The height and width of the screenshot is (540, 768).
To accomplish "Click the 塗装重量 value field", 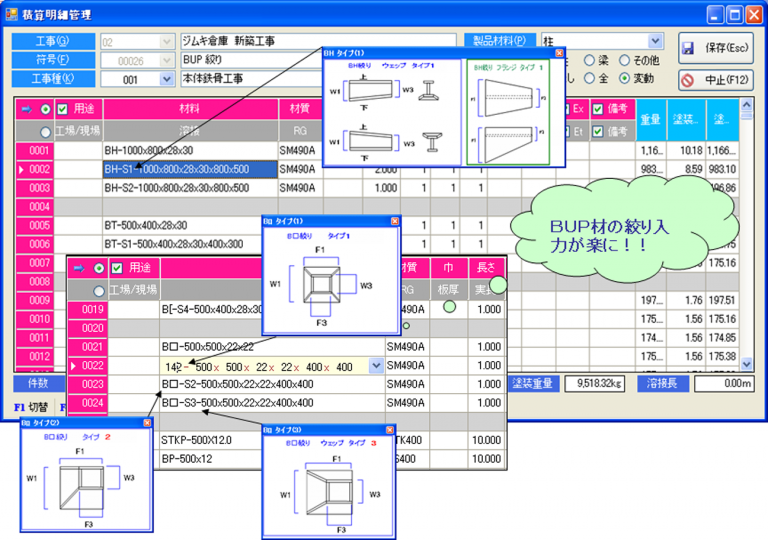I will (597, 384).
